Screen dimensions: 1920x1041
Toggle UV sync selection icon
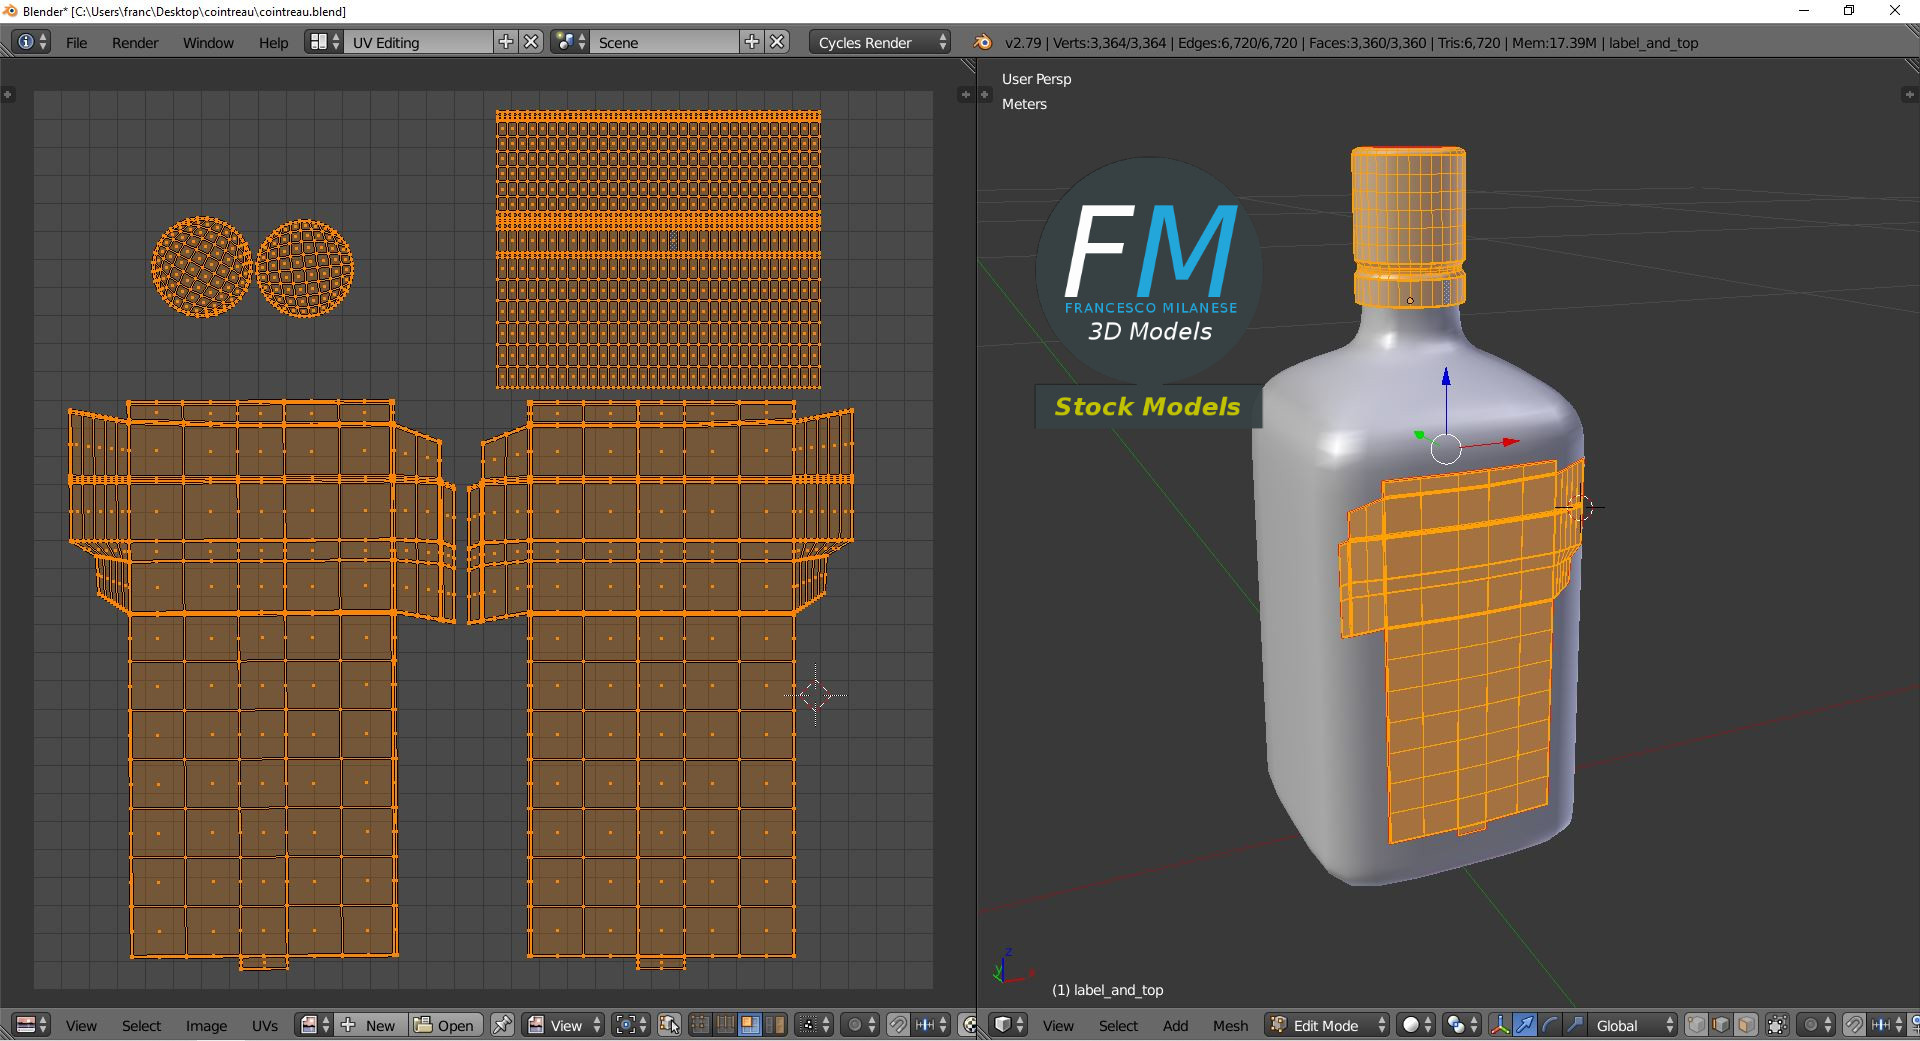coord(670,1025)
